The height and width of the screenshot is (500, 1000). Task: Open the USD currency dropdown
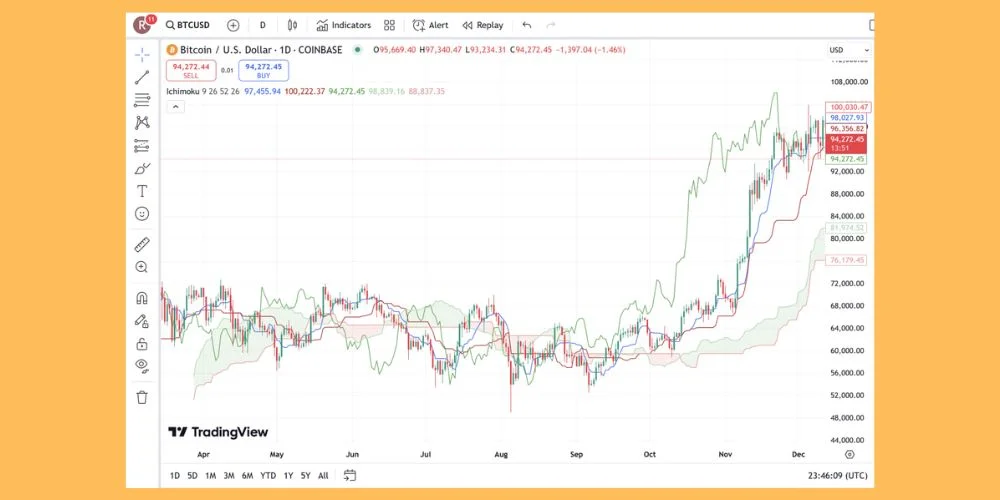tap(837, 50)
